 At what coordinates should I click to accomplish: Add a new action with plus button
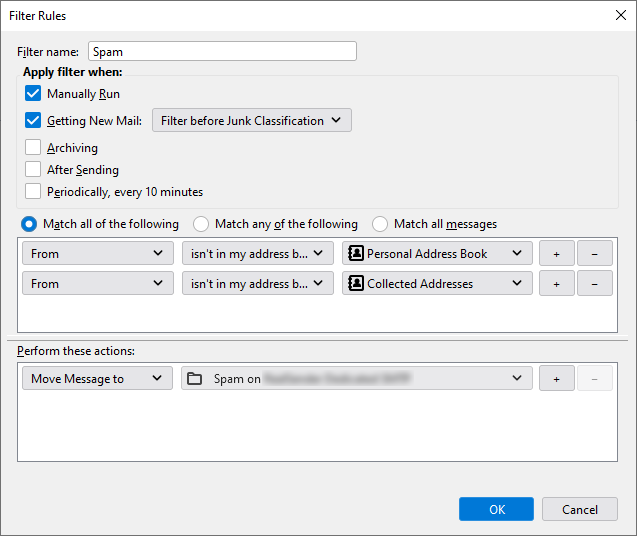click(x=556, y=379)
